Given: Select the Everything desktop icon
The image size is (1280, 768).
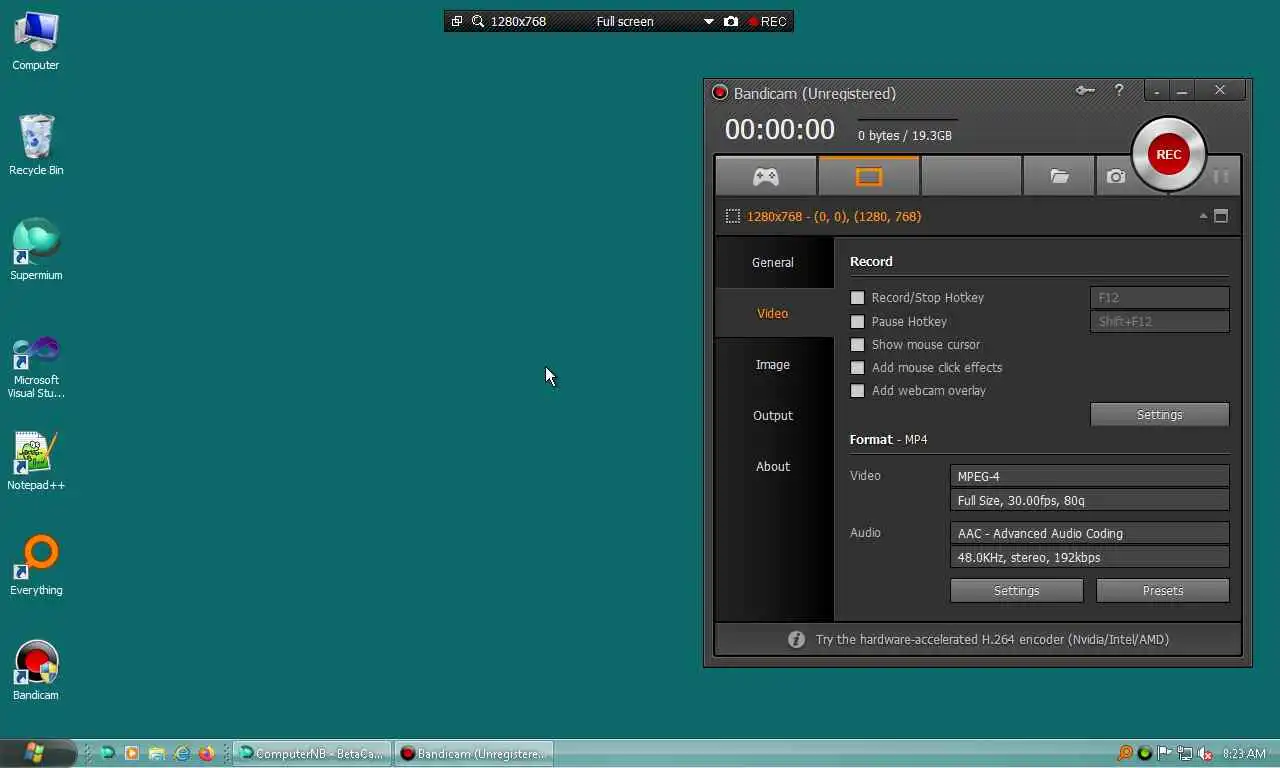Looking at the screenshot, I should point(36,565).
